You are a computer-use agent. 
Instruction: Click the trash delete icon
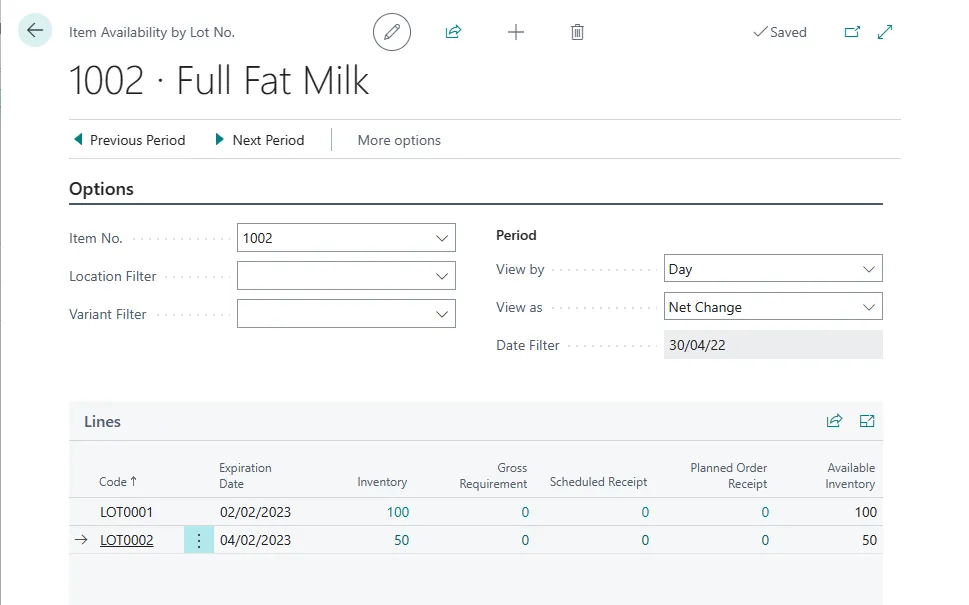point(577,32)
